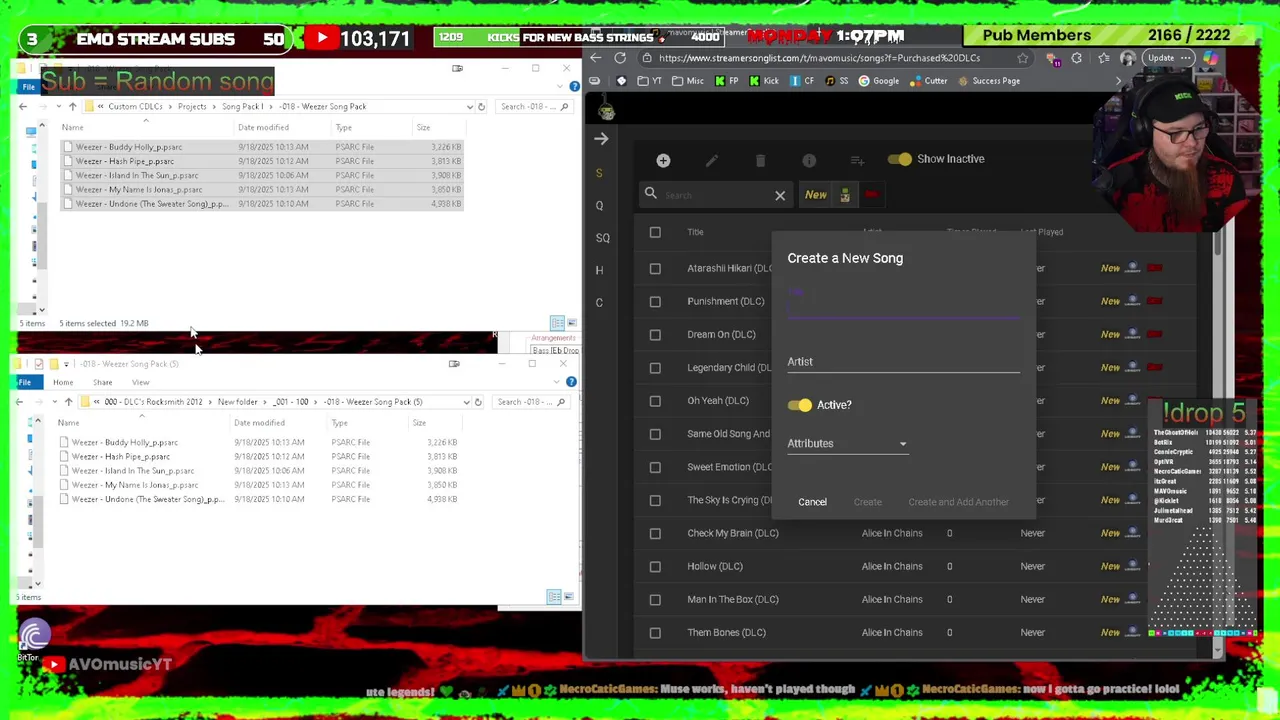This screenshot has width=1280, height=720.
Task: Open the Home tab in the bottom Explorer window
Action: point(63,382)
